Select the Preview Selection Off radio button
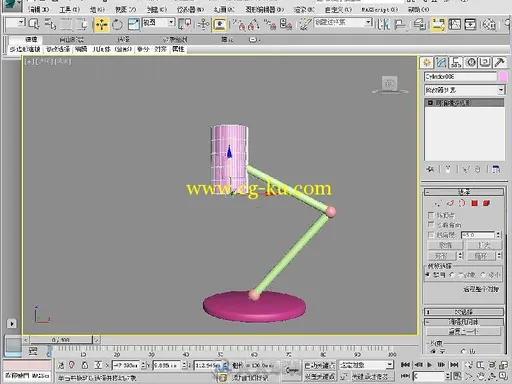This screenshot has height=384, width=512. [428, 275]
